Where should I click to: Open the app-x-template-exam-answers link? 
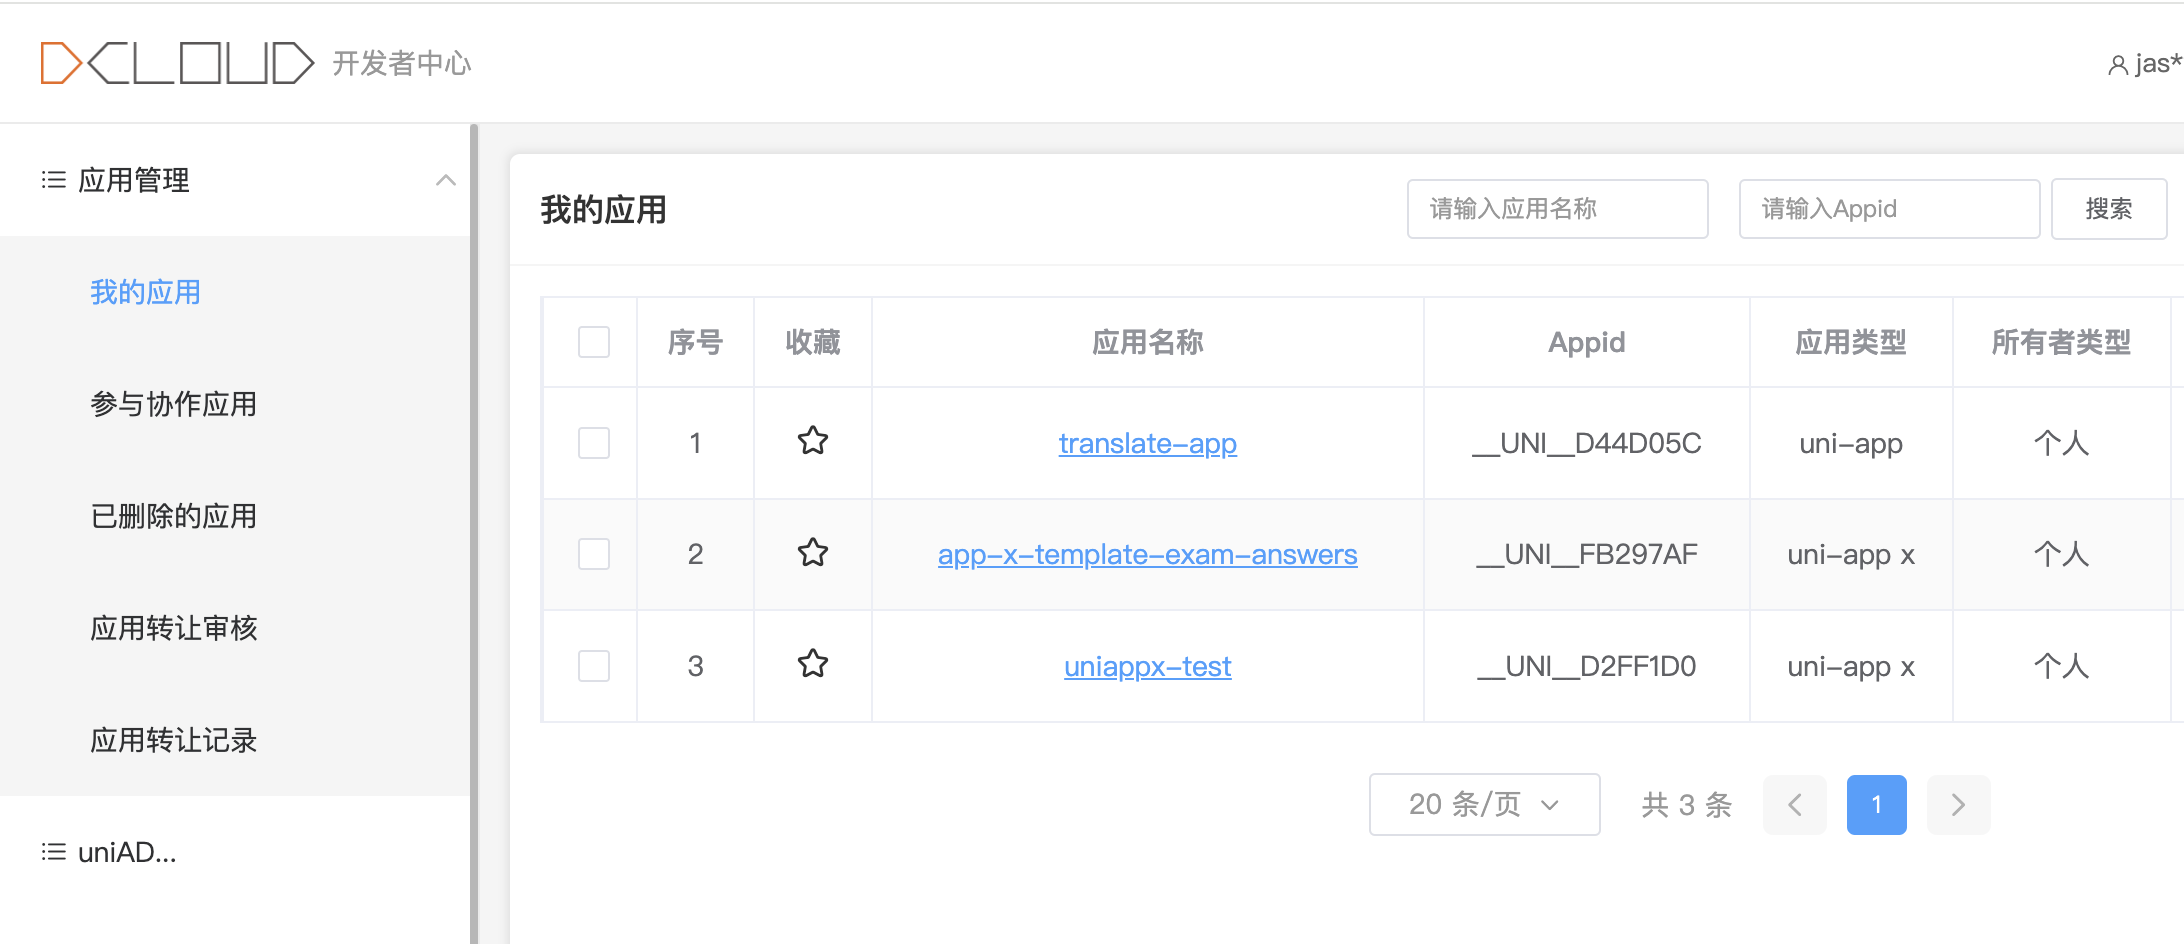[x=1148, y=554]
